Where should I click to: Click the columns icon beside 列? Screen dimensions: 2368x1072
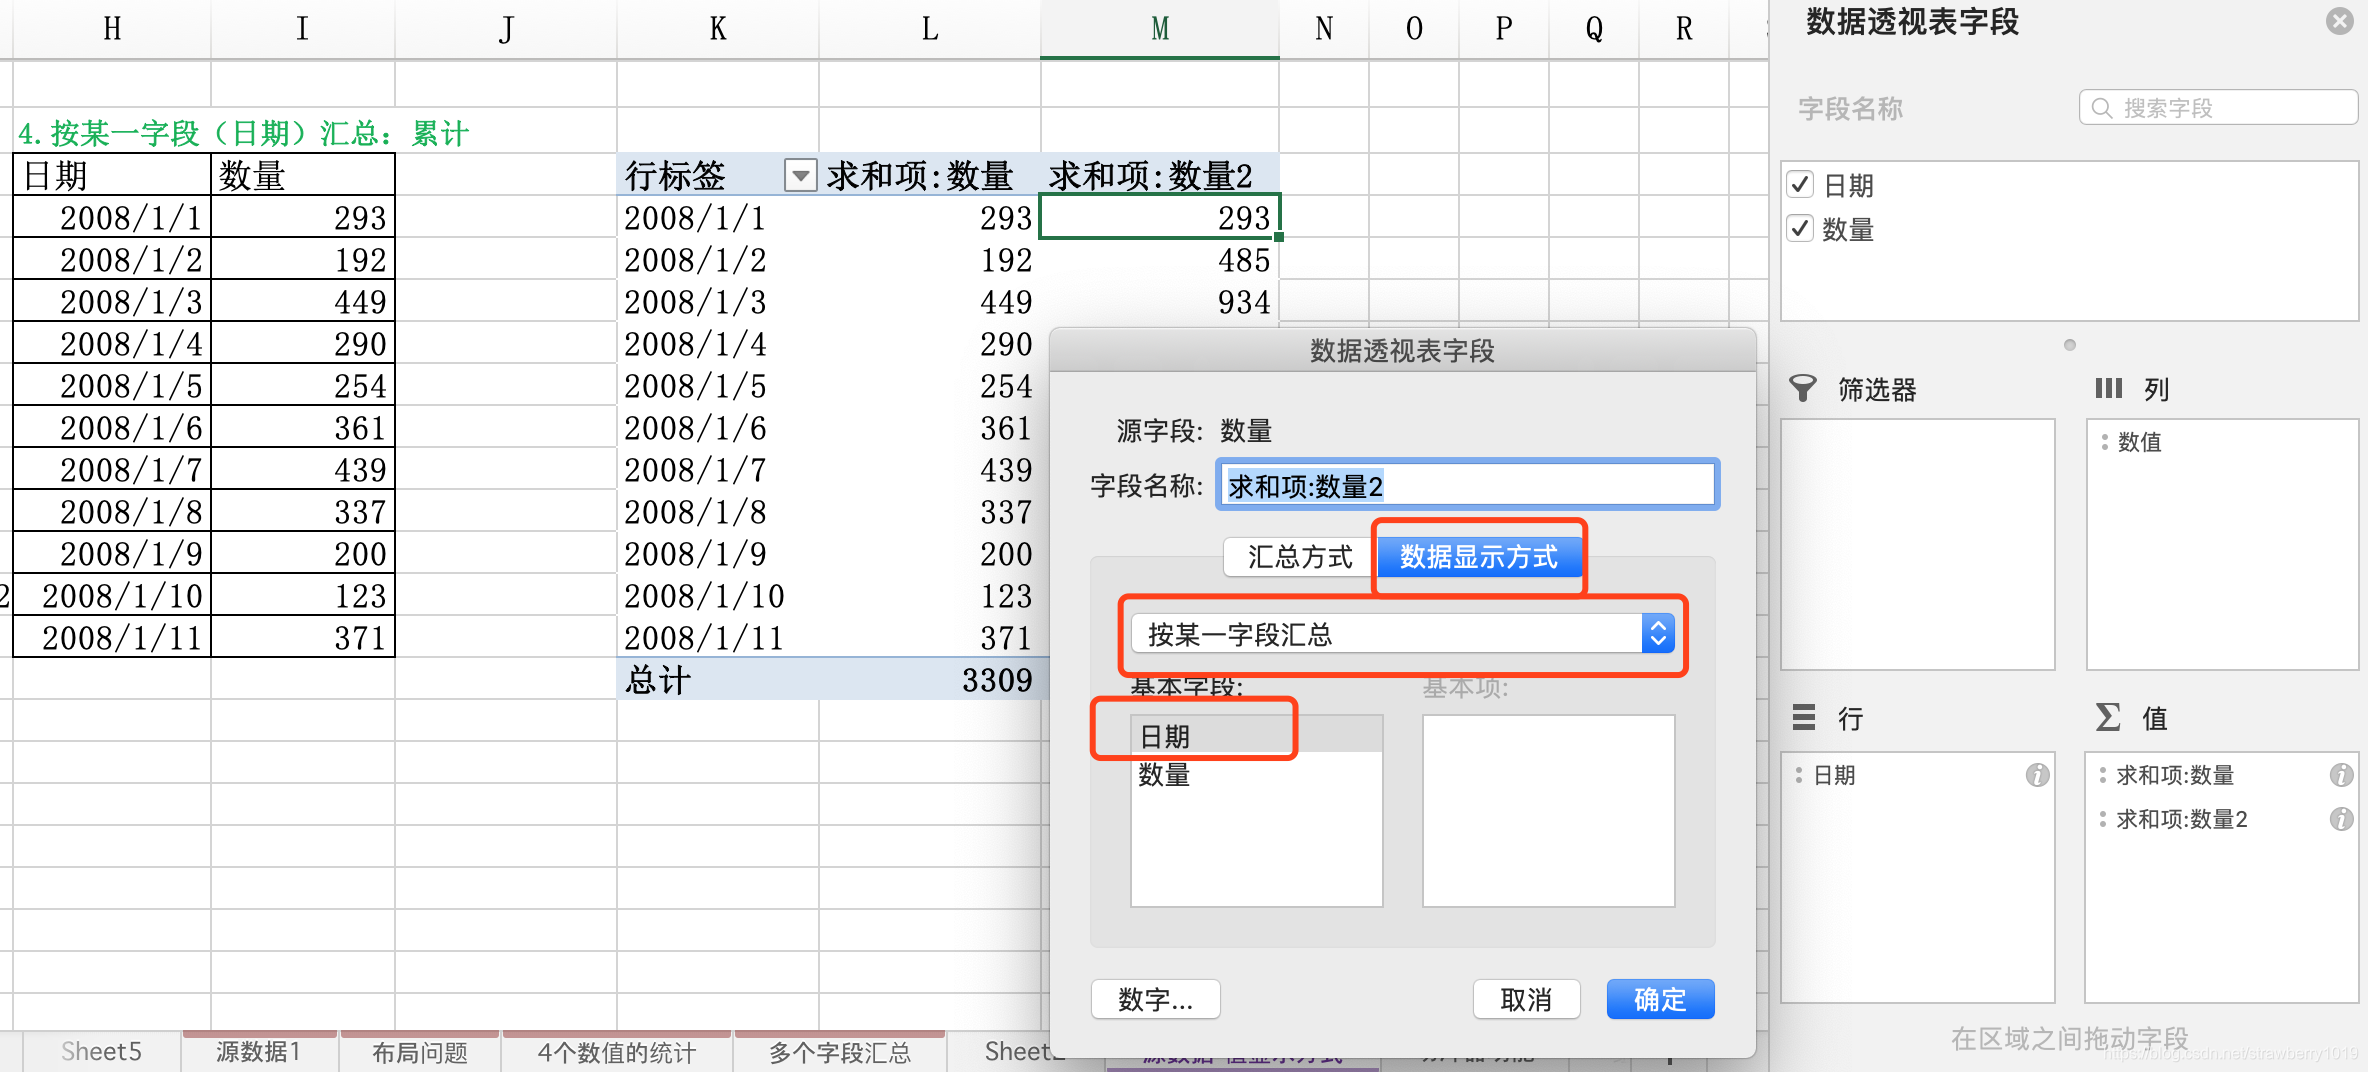point(2108,388)
